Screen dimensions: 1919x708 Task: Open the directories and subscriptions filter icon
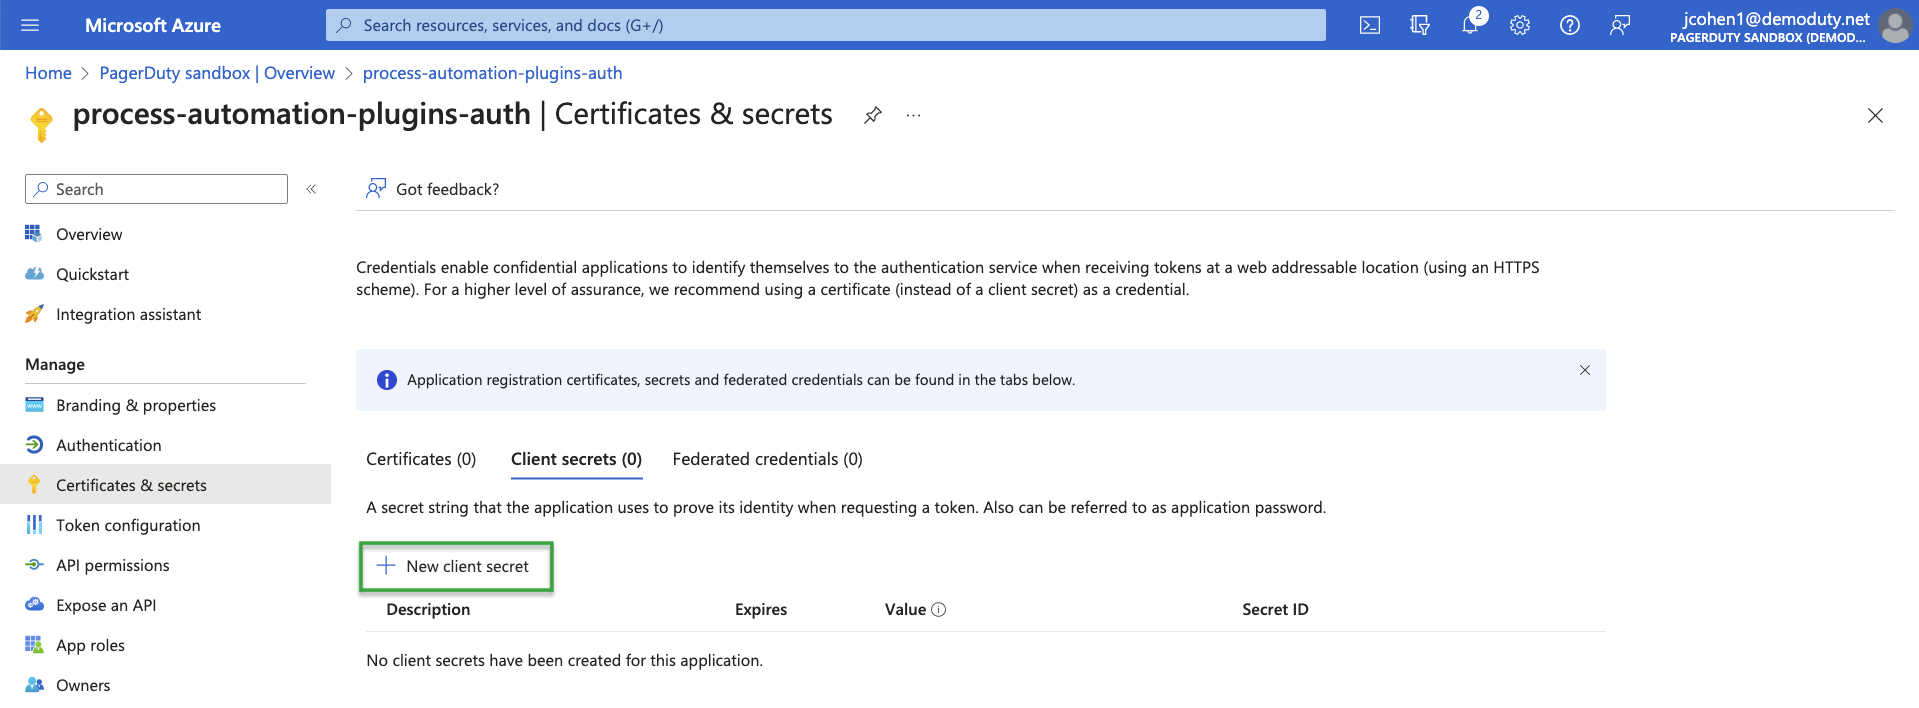click(x=1420, y=25)
